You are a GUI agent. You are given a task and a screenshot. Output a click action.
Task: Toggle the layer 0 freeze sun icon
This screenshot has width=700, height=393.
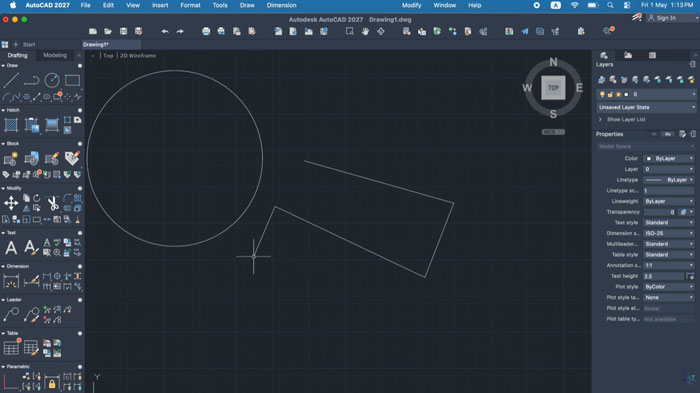point(618,95)
